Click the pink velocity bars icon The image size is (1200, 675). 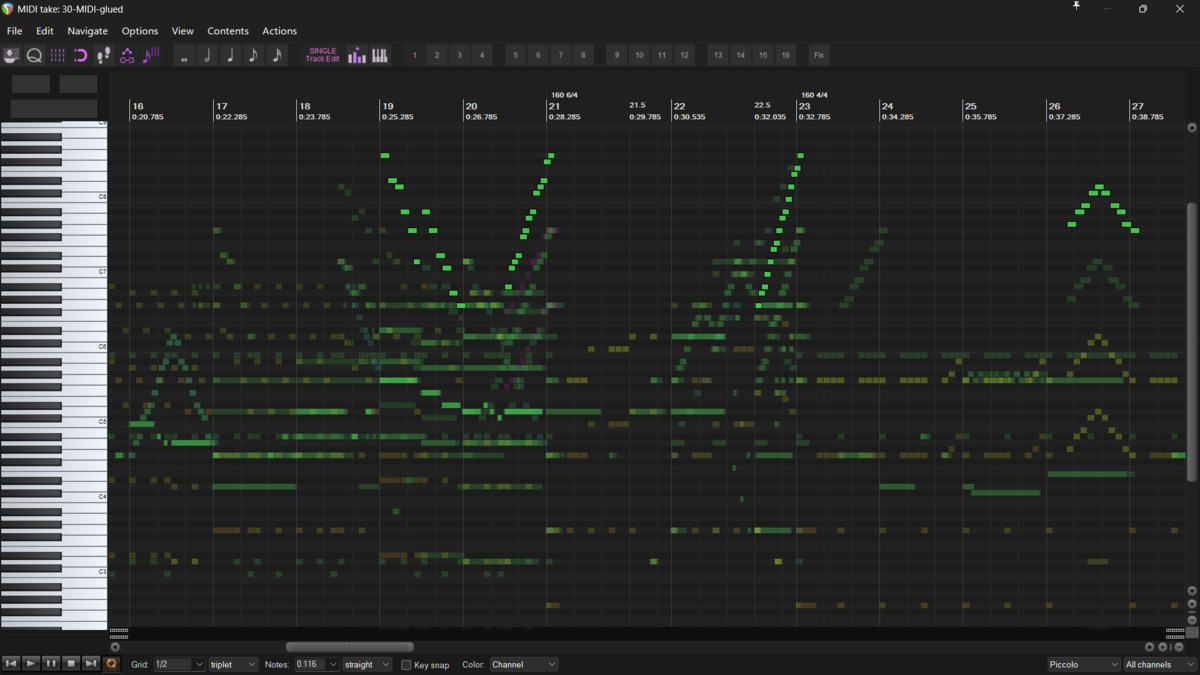click(x=357, y=56)
